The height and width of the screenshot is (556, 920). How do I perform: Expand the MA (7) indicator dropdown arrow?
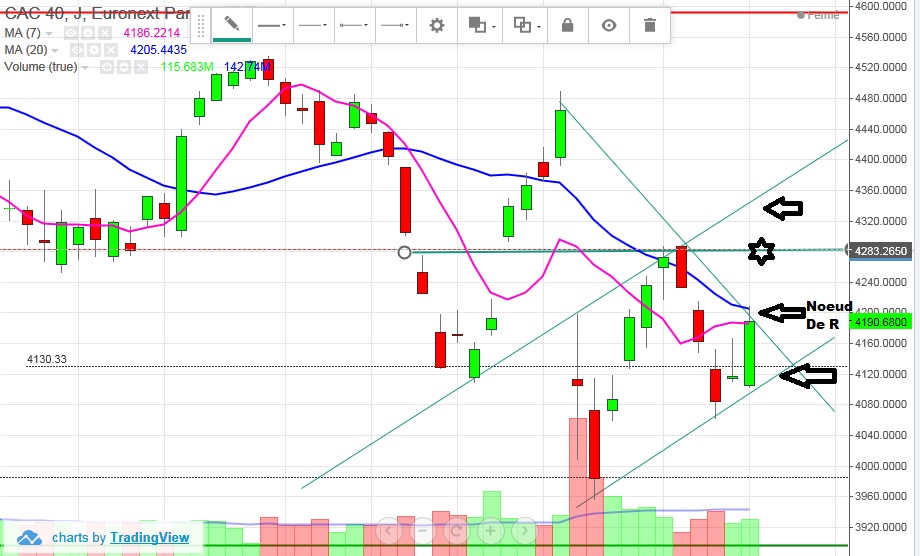point(49,33)
